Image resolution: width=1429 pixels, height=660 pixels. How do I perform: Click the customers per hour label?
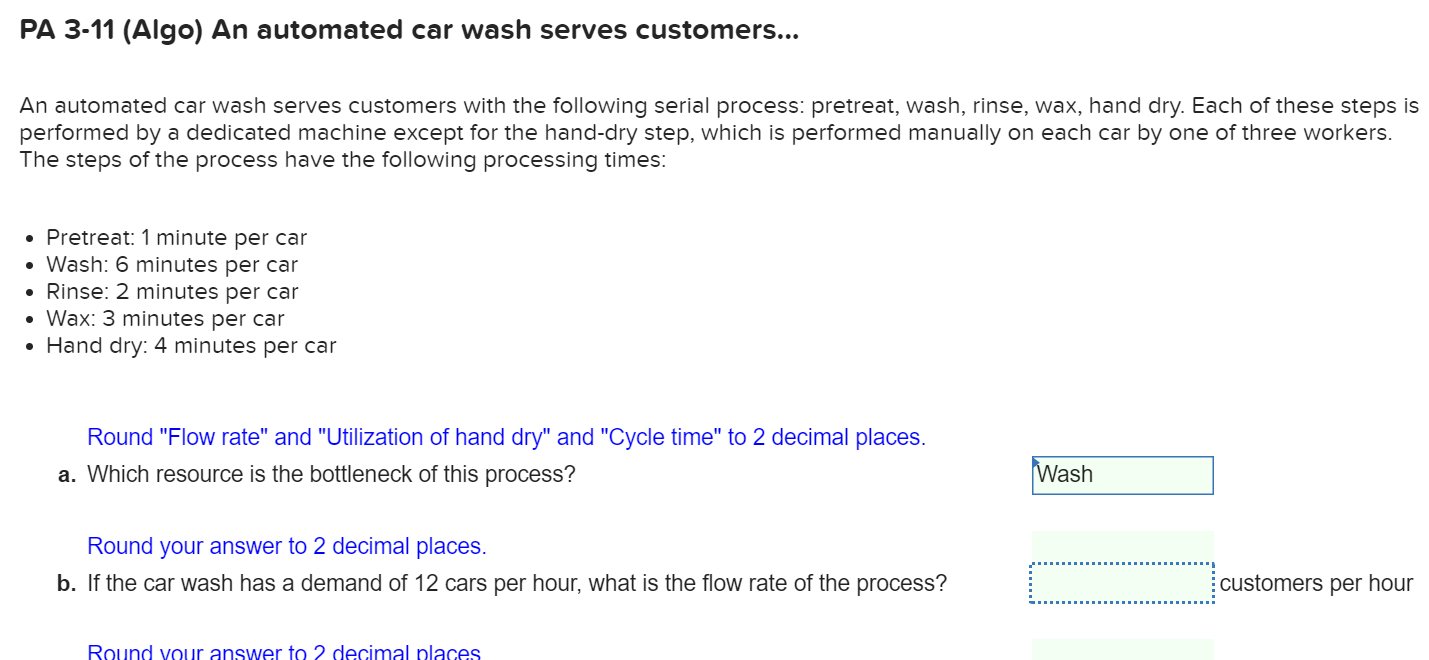click(1317, 582)
